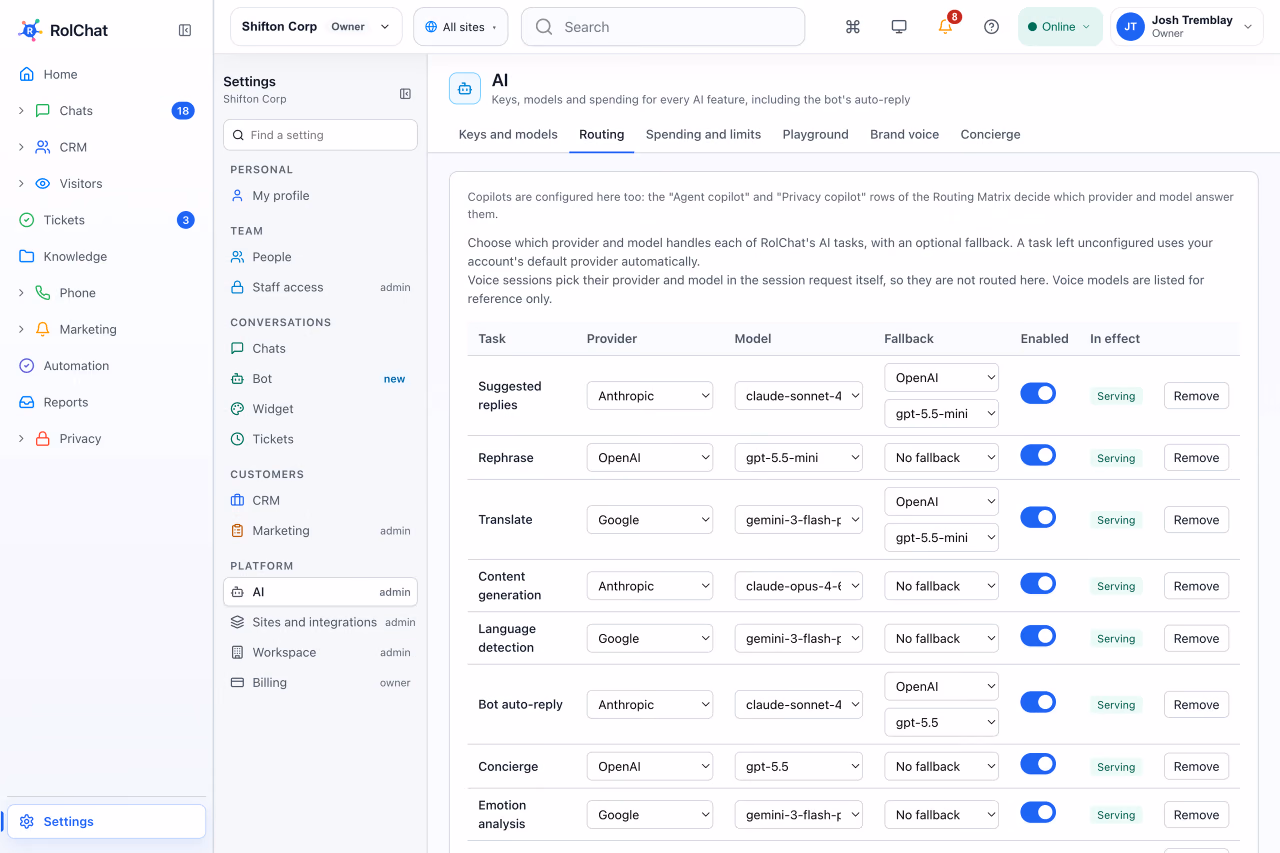Image resolution: width=1280 pixels, height=853 pixels.
Task: Open the Online status dropdown
Action: 1060,27
